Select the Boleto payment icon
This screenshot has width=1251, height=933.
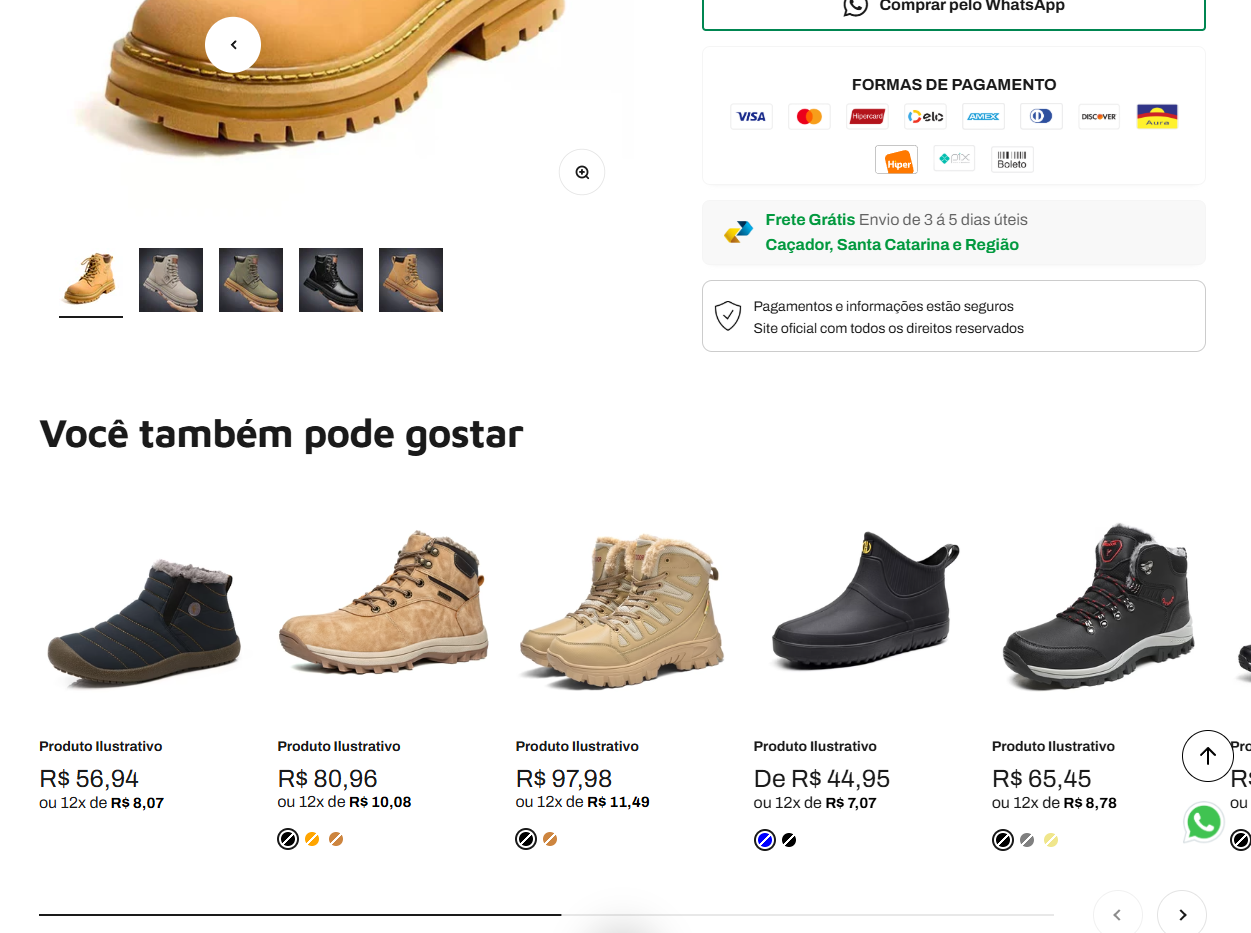1012,158
